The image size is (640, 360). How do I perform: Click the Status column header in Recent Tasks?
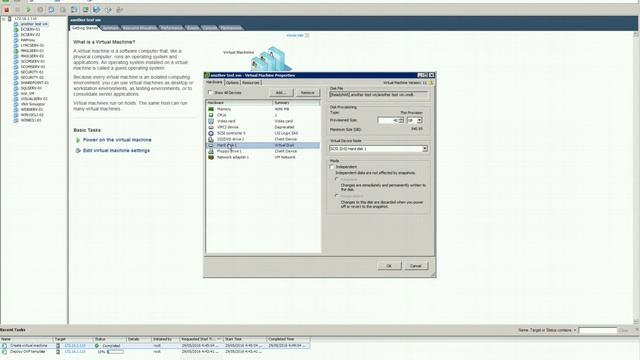tap(109, 339)
